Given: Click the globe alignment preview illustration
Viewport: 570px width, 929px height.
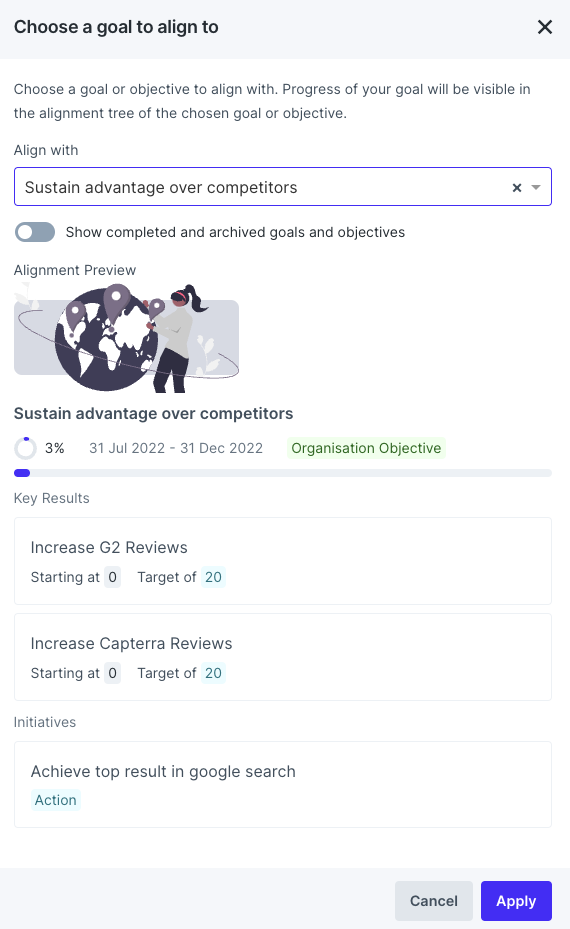Looking at the screenshot, I should point(126,338).
